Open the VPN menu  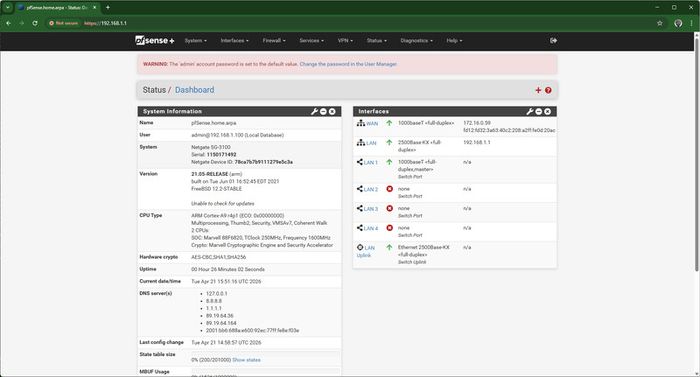coord(345,41)
